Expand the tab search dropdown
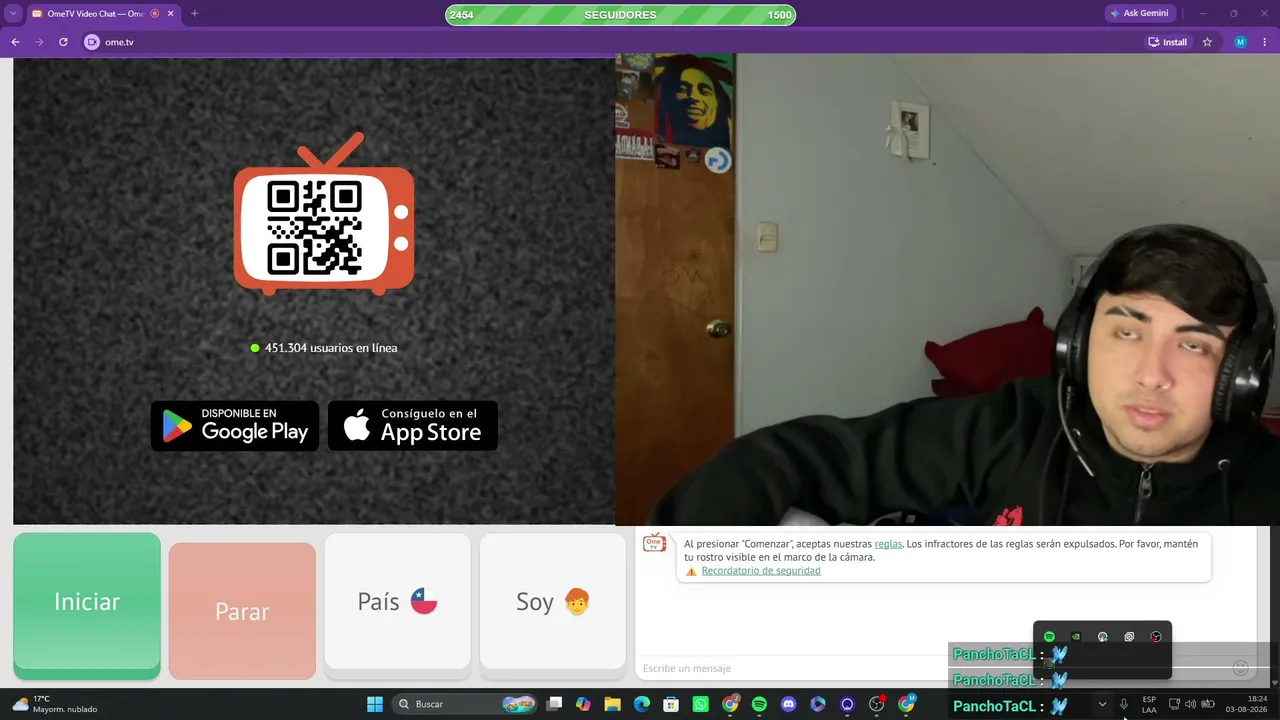 (13, 14)
